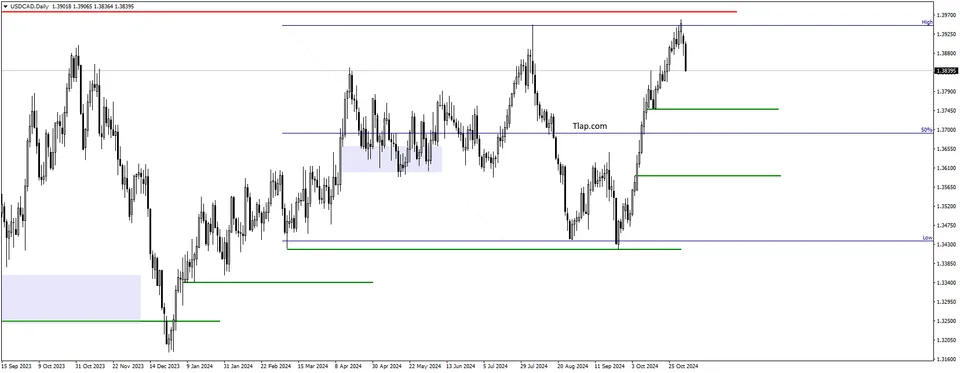
Task: Click the 1.34300 price axis label
Action: [x=947, y=244]
